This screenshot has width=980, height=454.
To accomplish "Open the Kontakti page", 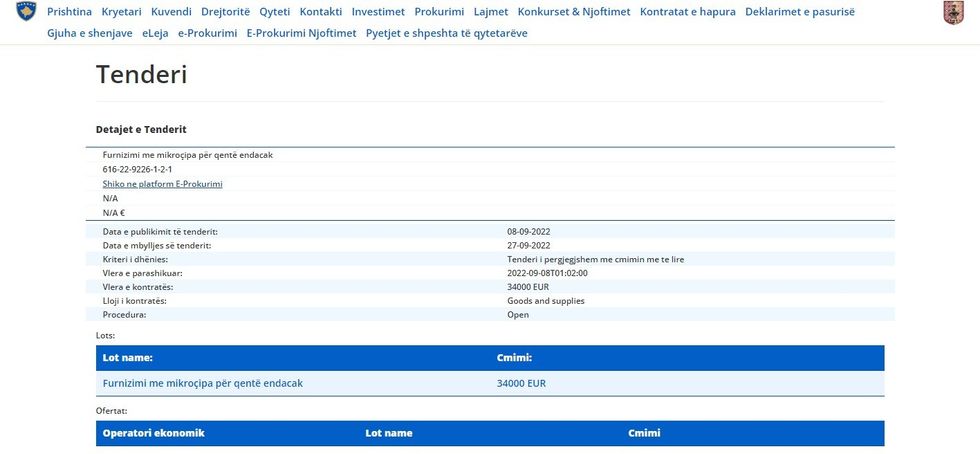I will coord(321,11).
